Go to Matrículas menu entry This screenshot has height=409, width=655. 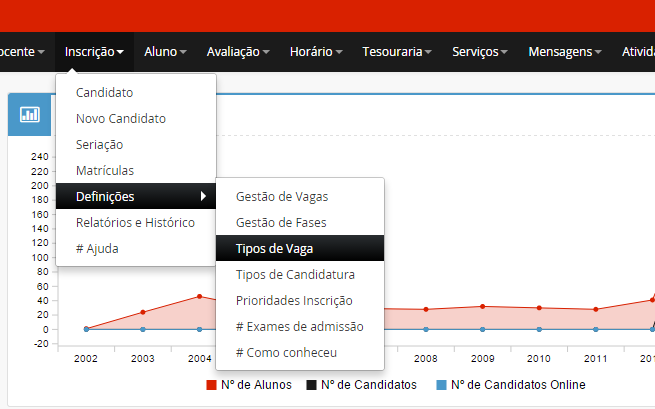105,170
